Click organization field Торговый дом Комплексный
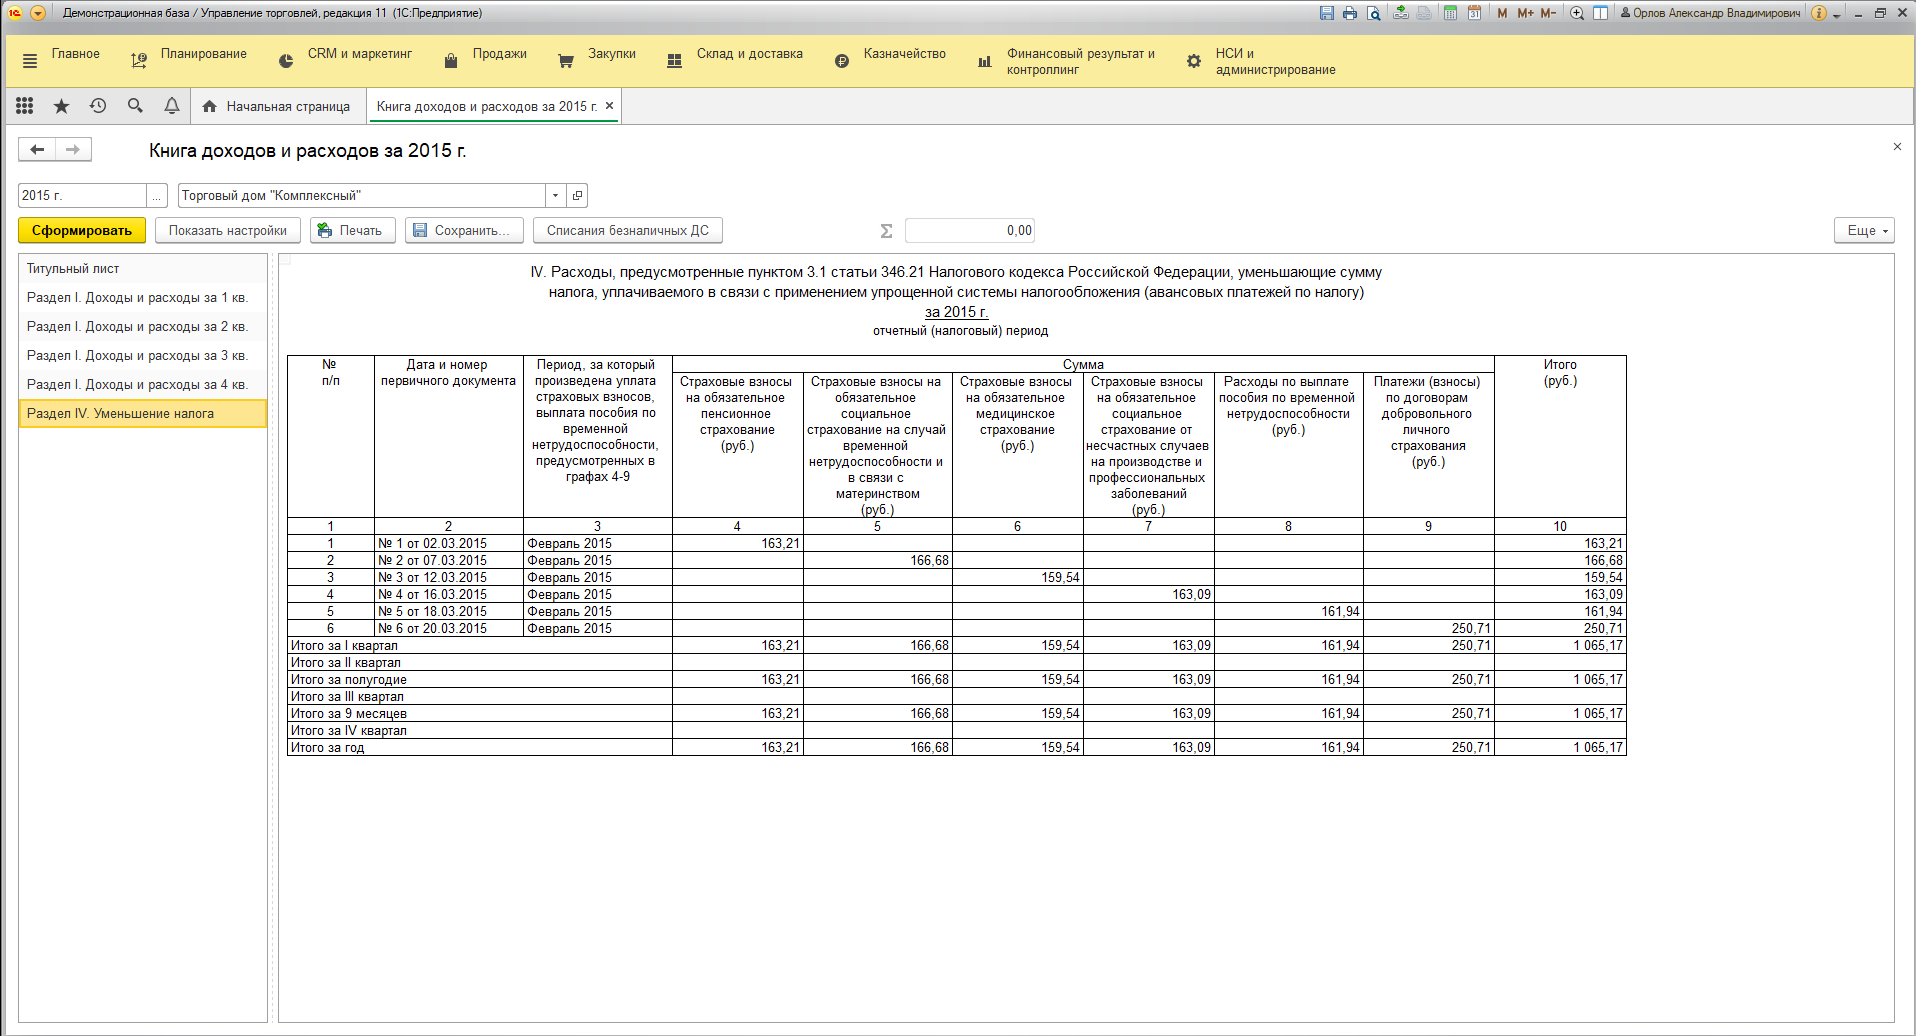Screen dimensions: 1916x1036 [x=362, y=196]
